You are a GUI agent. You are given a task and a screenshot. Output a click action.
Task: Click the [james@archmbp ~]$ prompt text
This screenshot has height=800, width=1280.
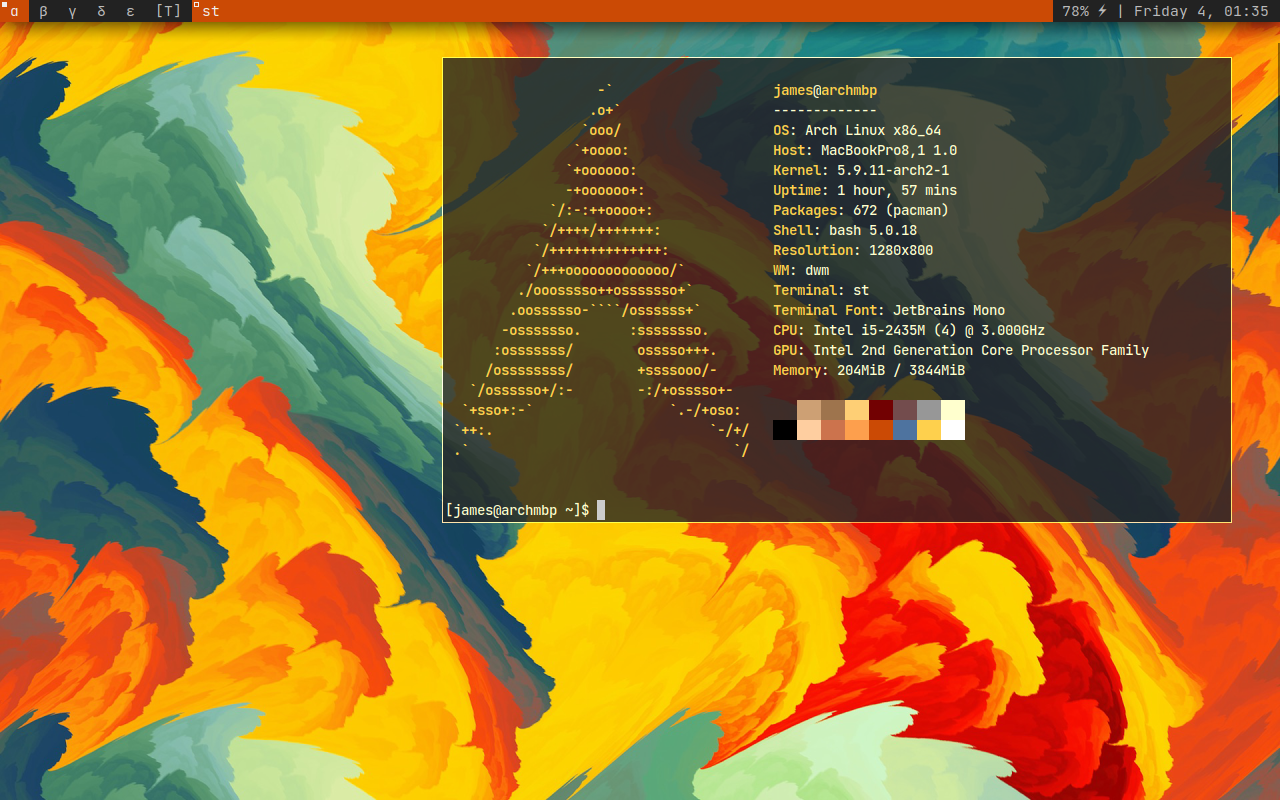click(x=517, y=510)
